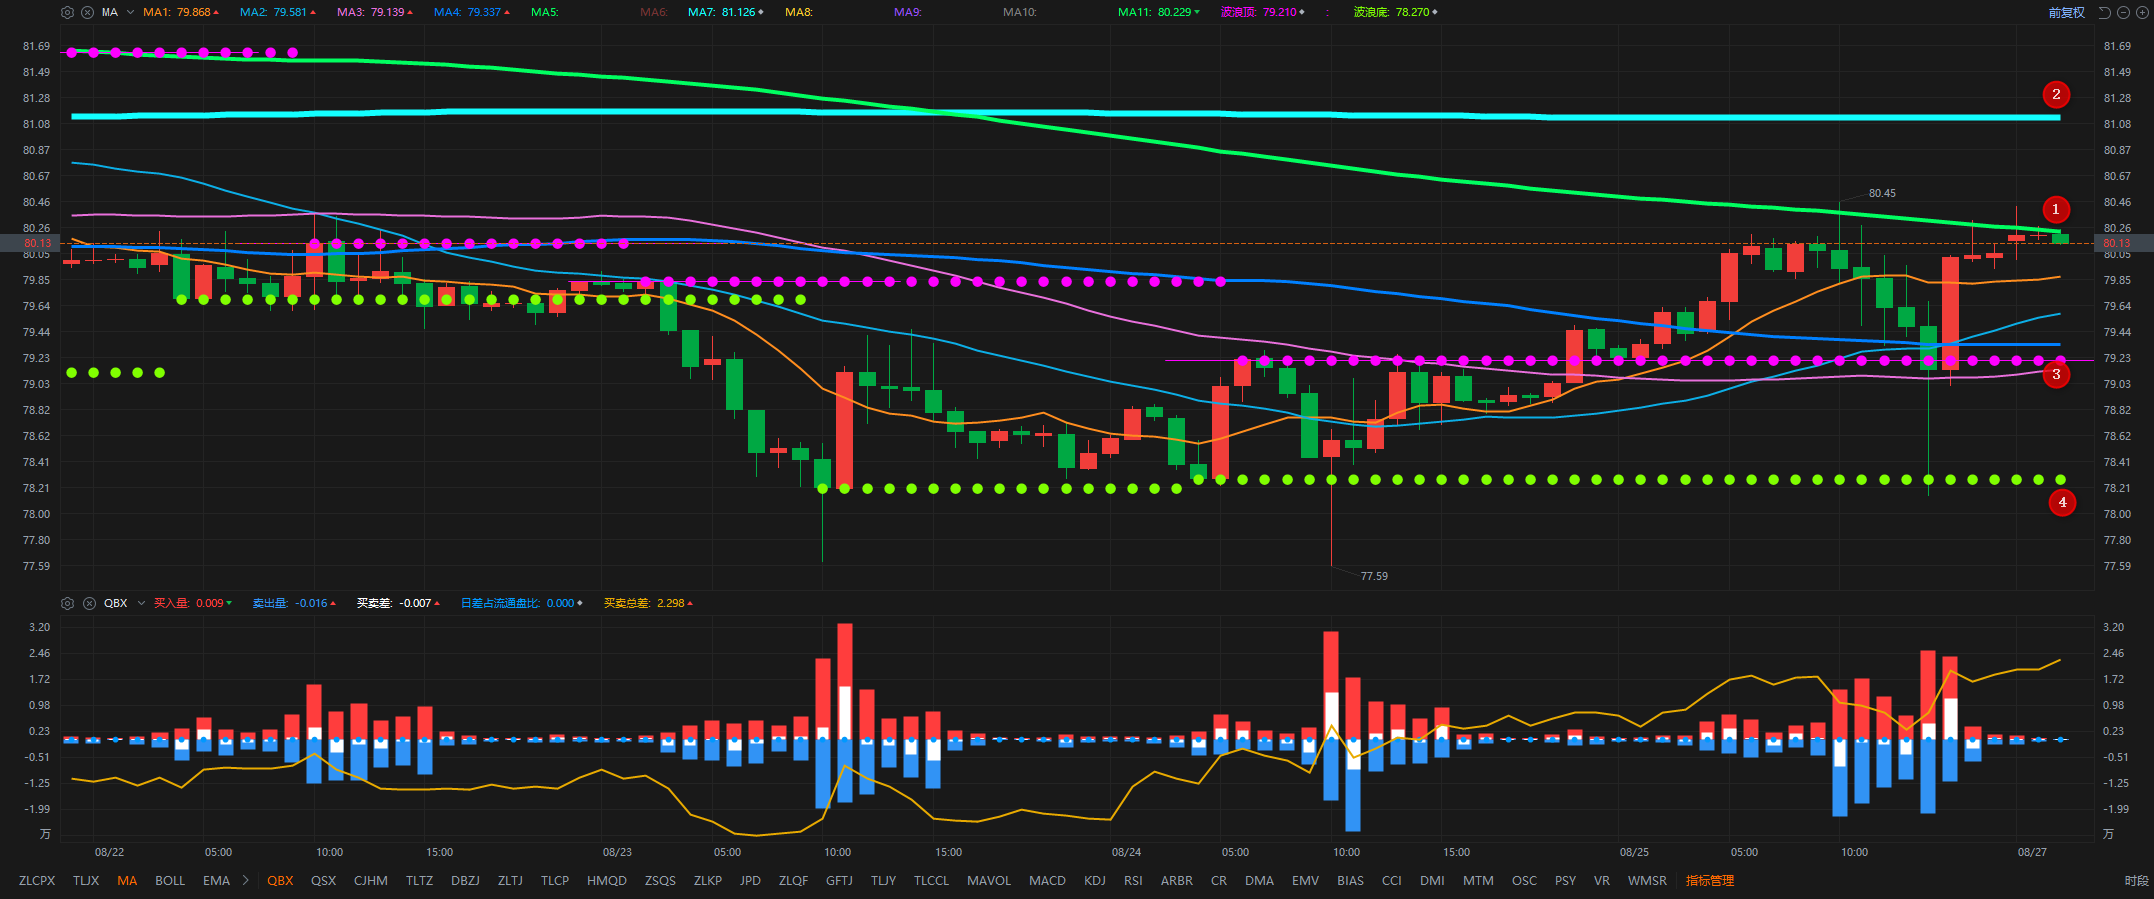
Task: Open 指标管理 indicator management
Action: tap(1710, 880)
